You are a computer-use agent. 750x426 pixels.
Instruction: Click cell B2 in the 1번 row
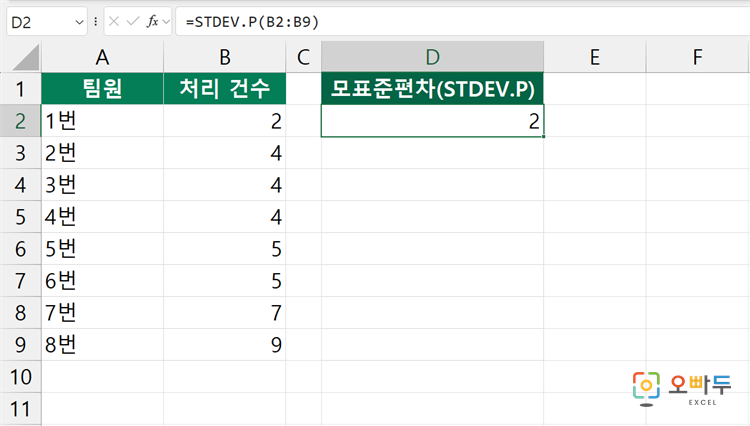point(225,121)
